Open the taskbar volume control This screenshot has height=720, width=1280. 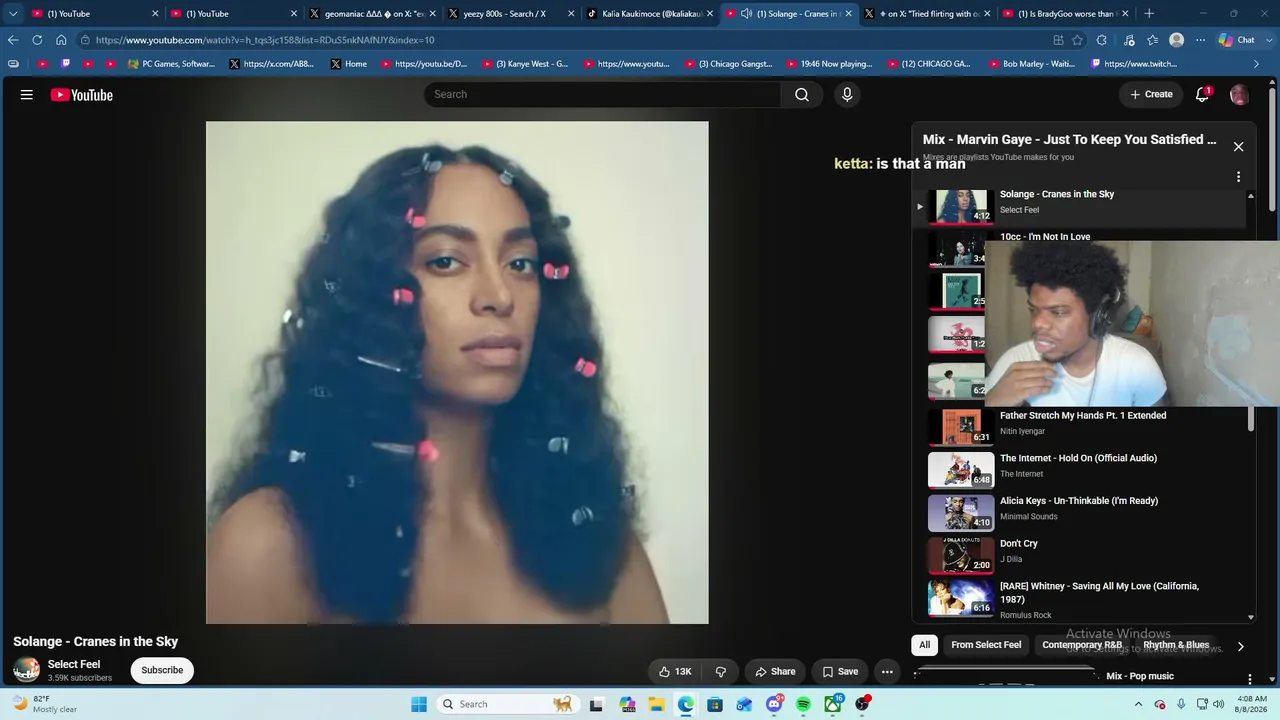click(1219, 704)
